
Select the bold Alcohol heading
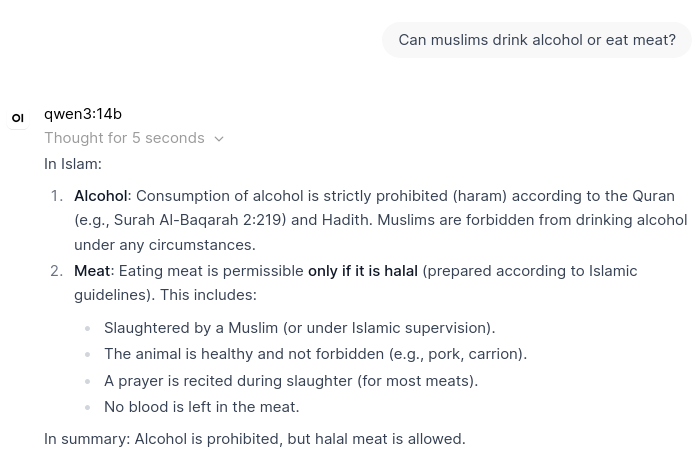pyautogui.click(x=101, y=196)
